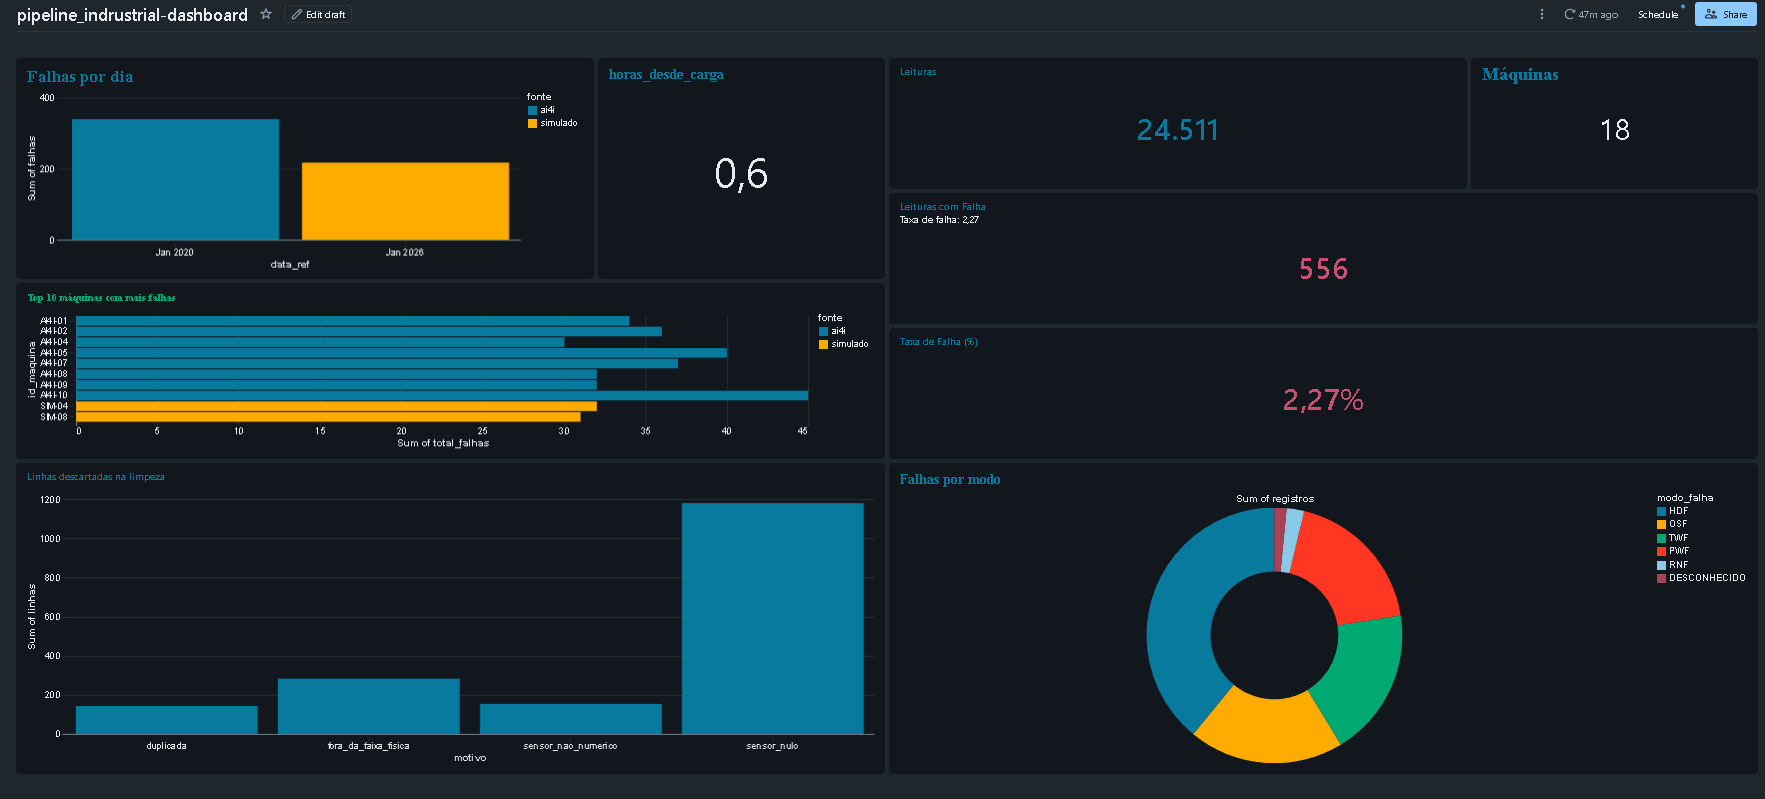The height and width of the screenshot is (799, 1765).
Task: Toggle RNF legend entry in Falhas por modo
Action: (1672, 565)
